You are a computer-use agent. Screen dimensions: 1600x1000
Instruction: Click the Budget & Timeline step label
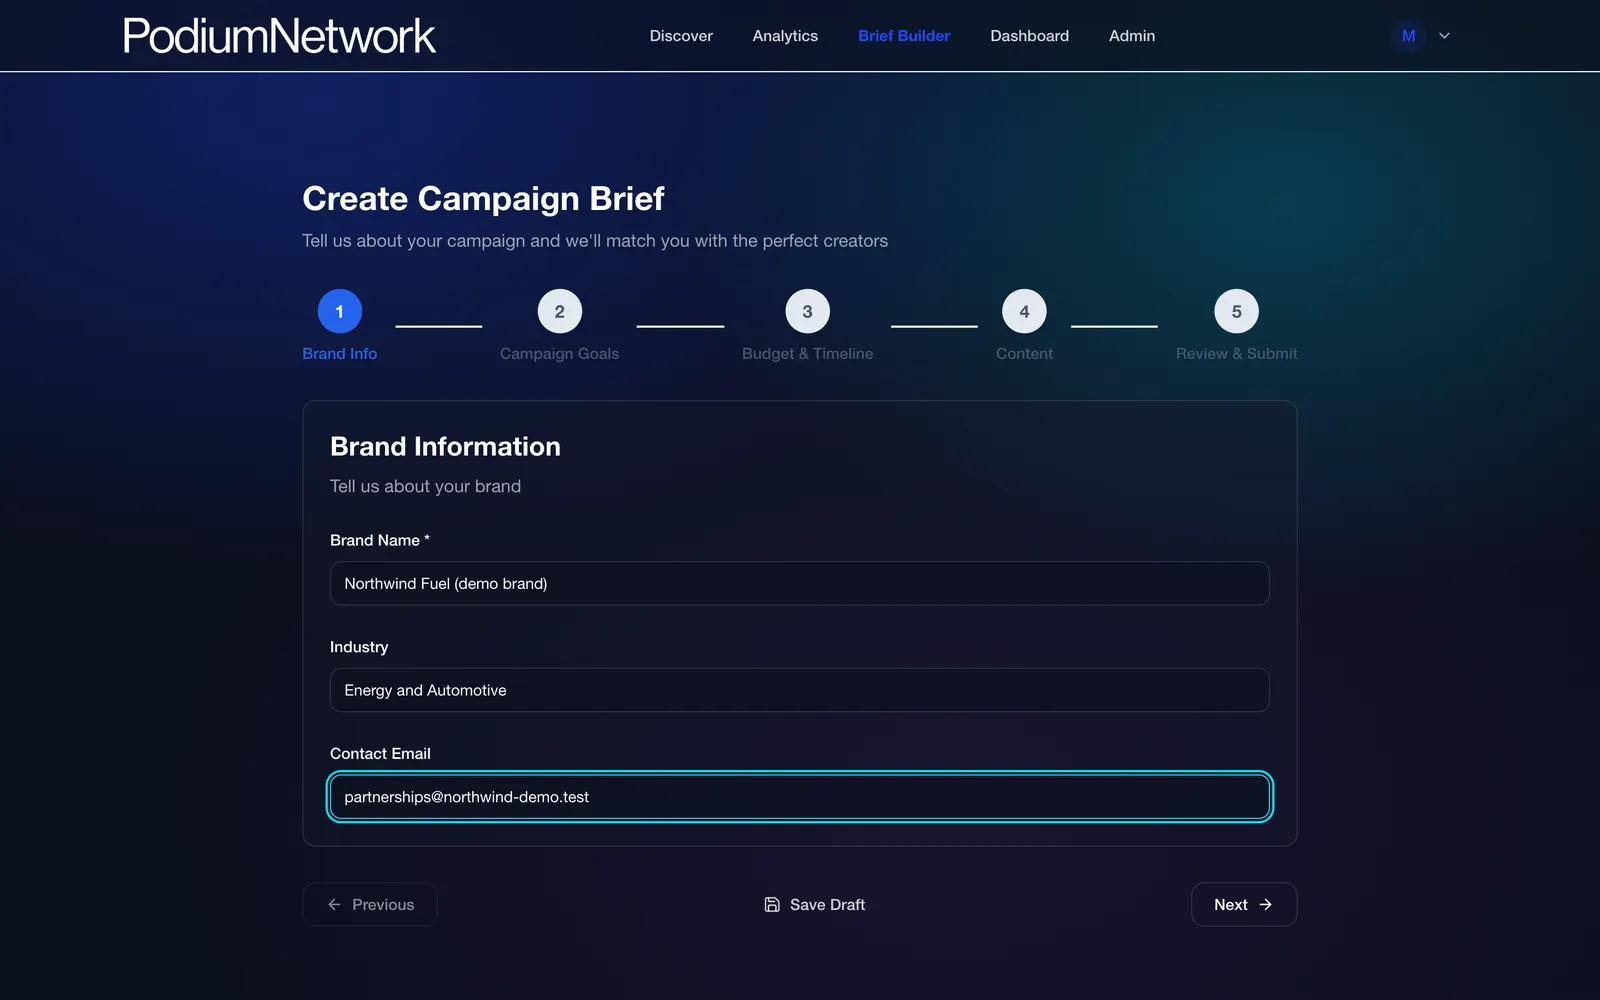807,354
